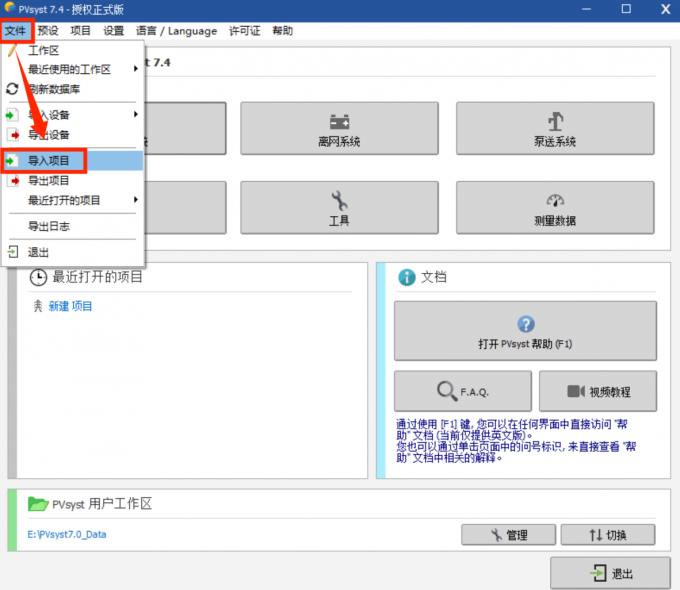
Task: Open the 许可证 menu
Action: pos(245,31)
